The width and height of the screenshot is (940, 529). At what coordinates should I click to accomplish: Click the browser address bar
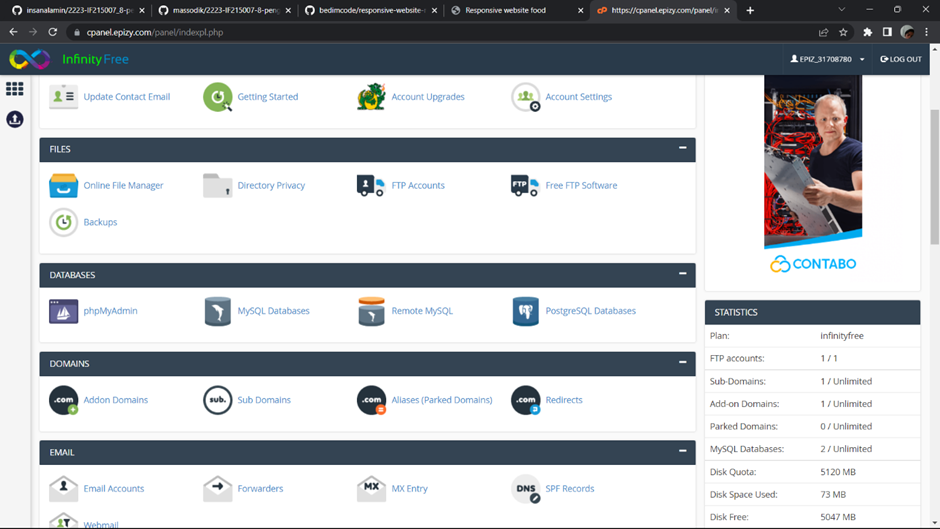coord(444,32)
